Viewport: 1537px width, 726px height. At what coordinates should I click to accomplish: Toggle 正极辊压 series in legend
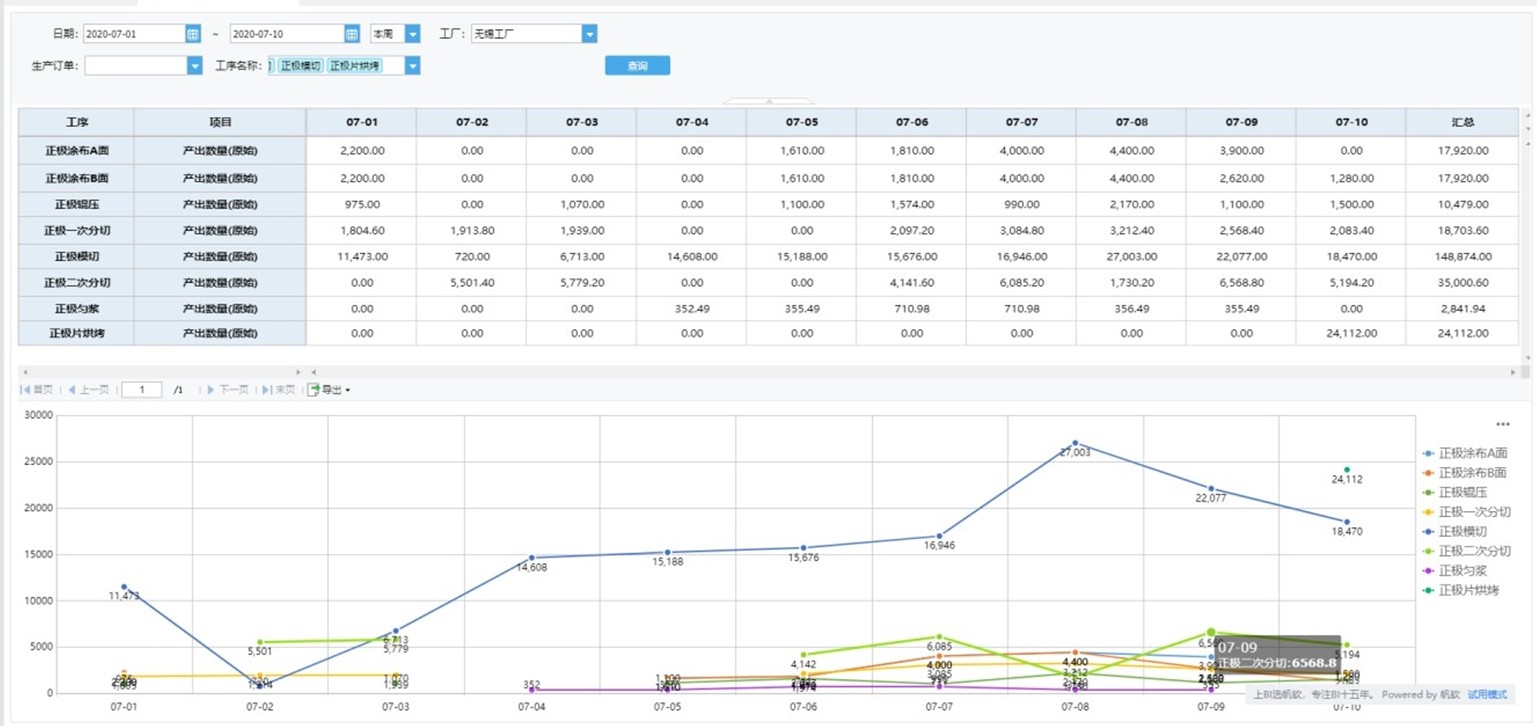coord(1457,492)
